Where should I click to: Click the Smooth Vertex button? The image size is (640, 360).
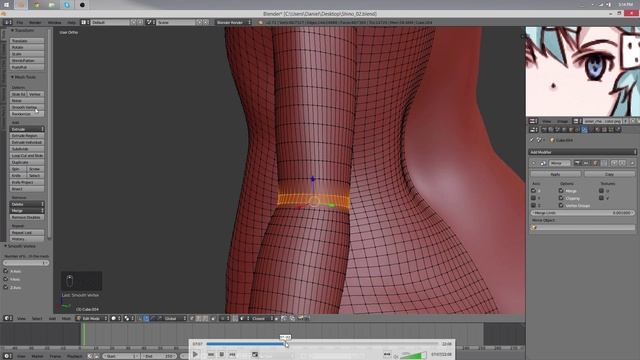(x=27, y=107)
